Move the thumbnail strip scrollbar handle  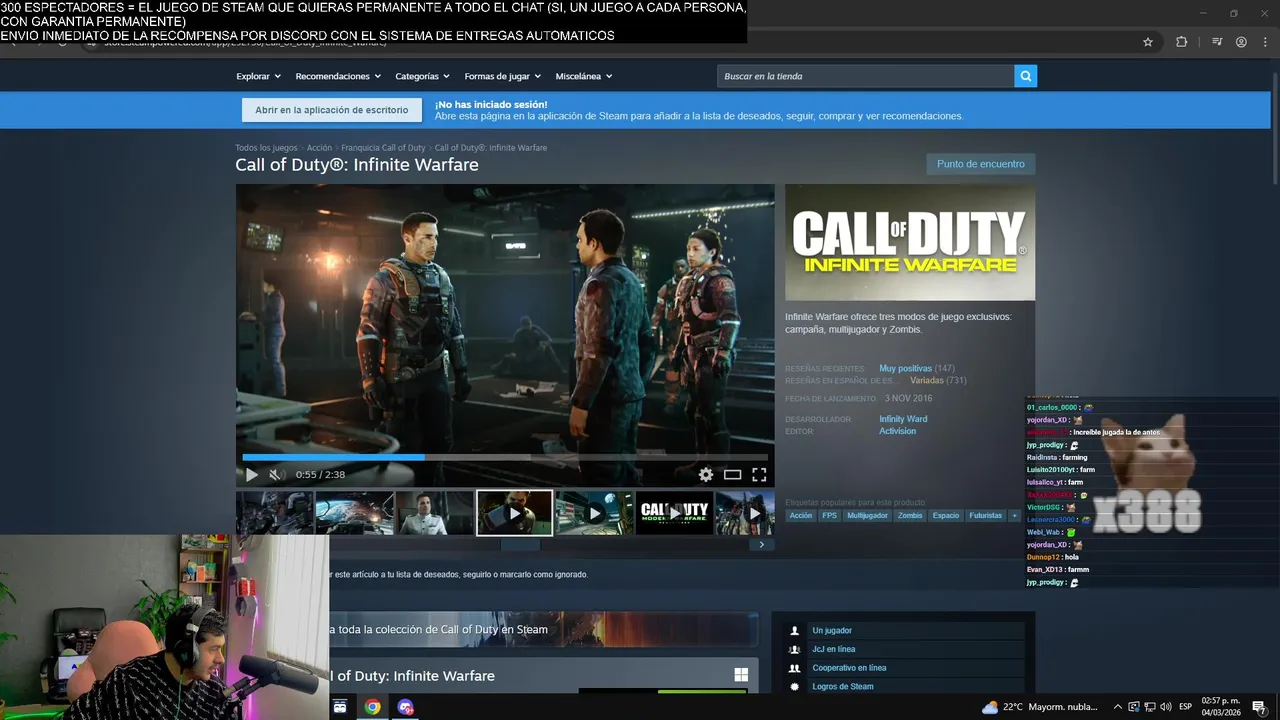click(x=520, y=545)
